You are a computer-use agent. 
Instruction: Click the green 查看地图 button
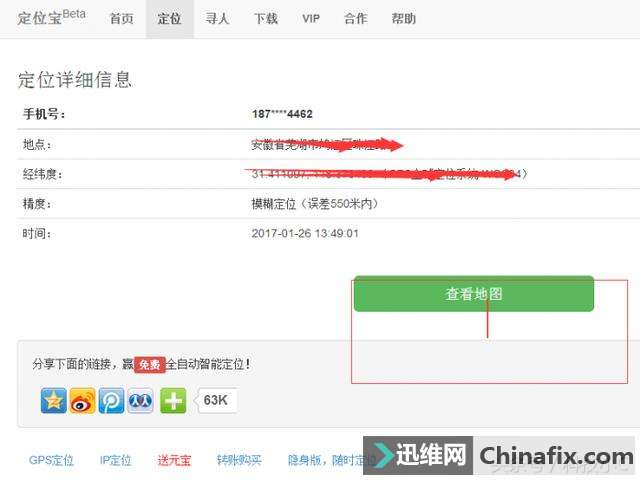[474, 294]
